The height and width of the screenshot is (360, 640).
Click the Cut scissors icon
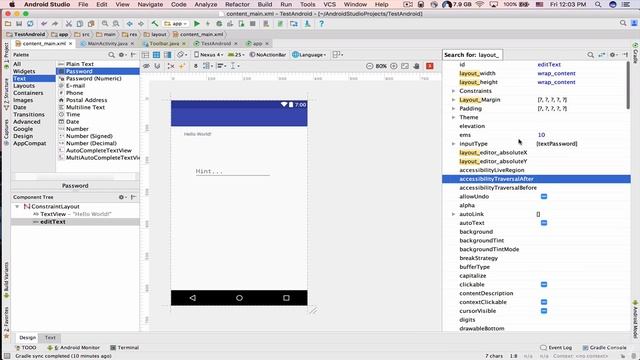69,24
